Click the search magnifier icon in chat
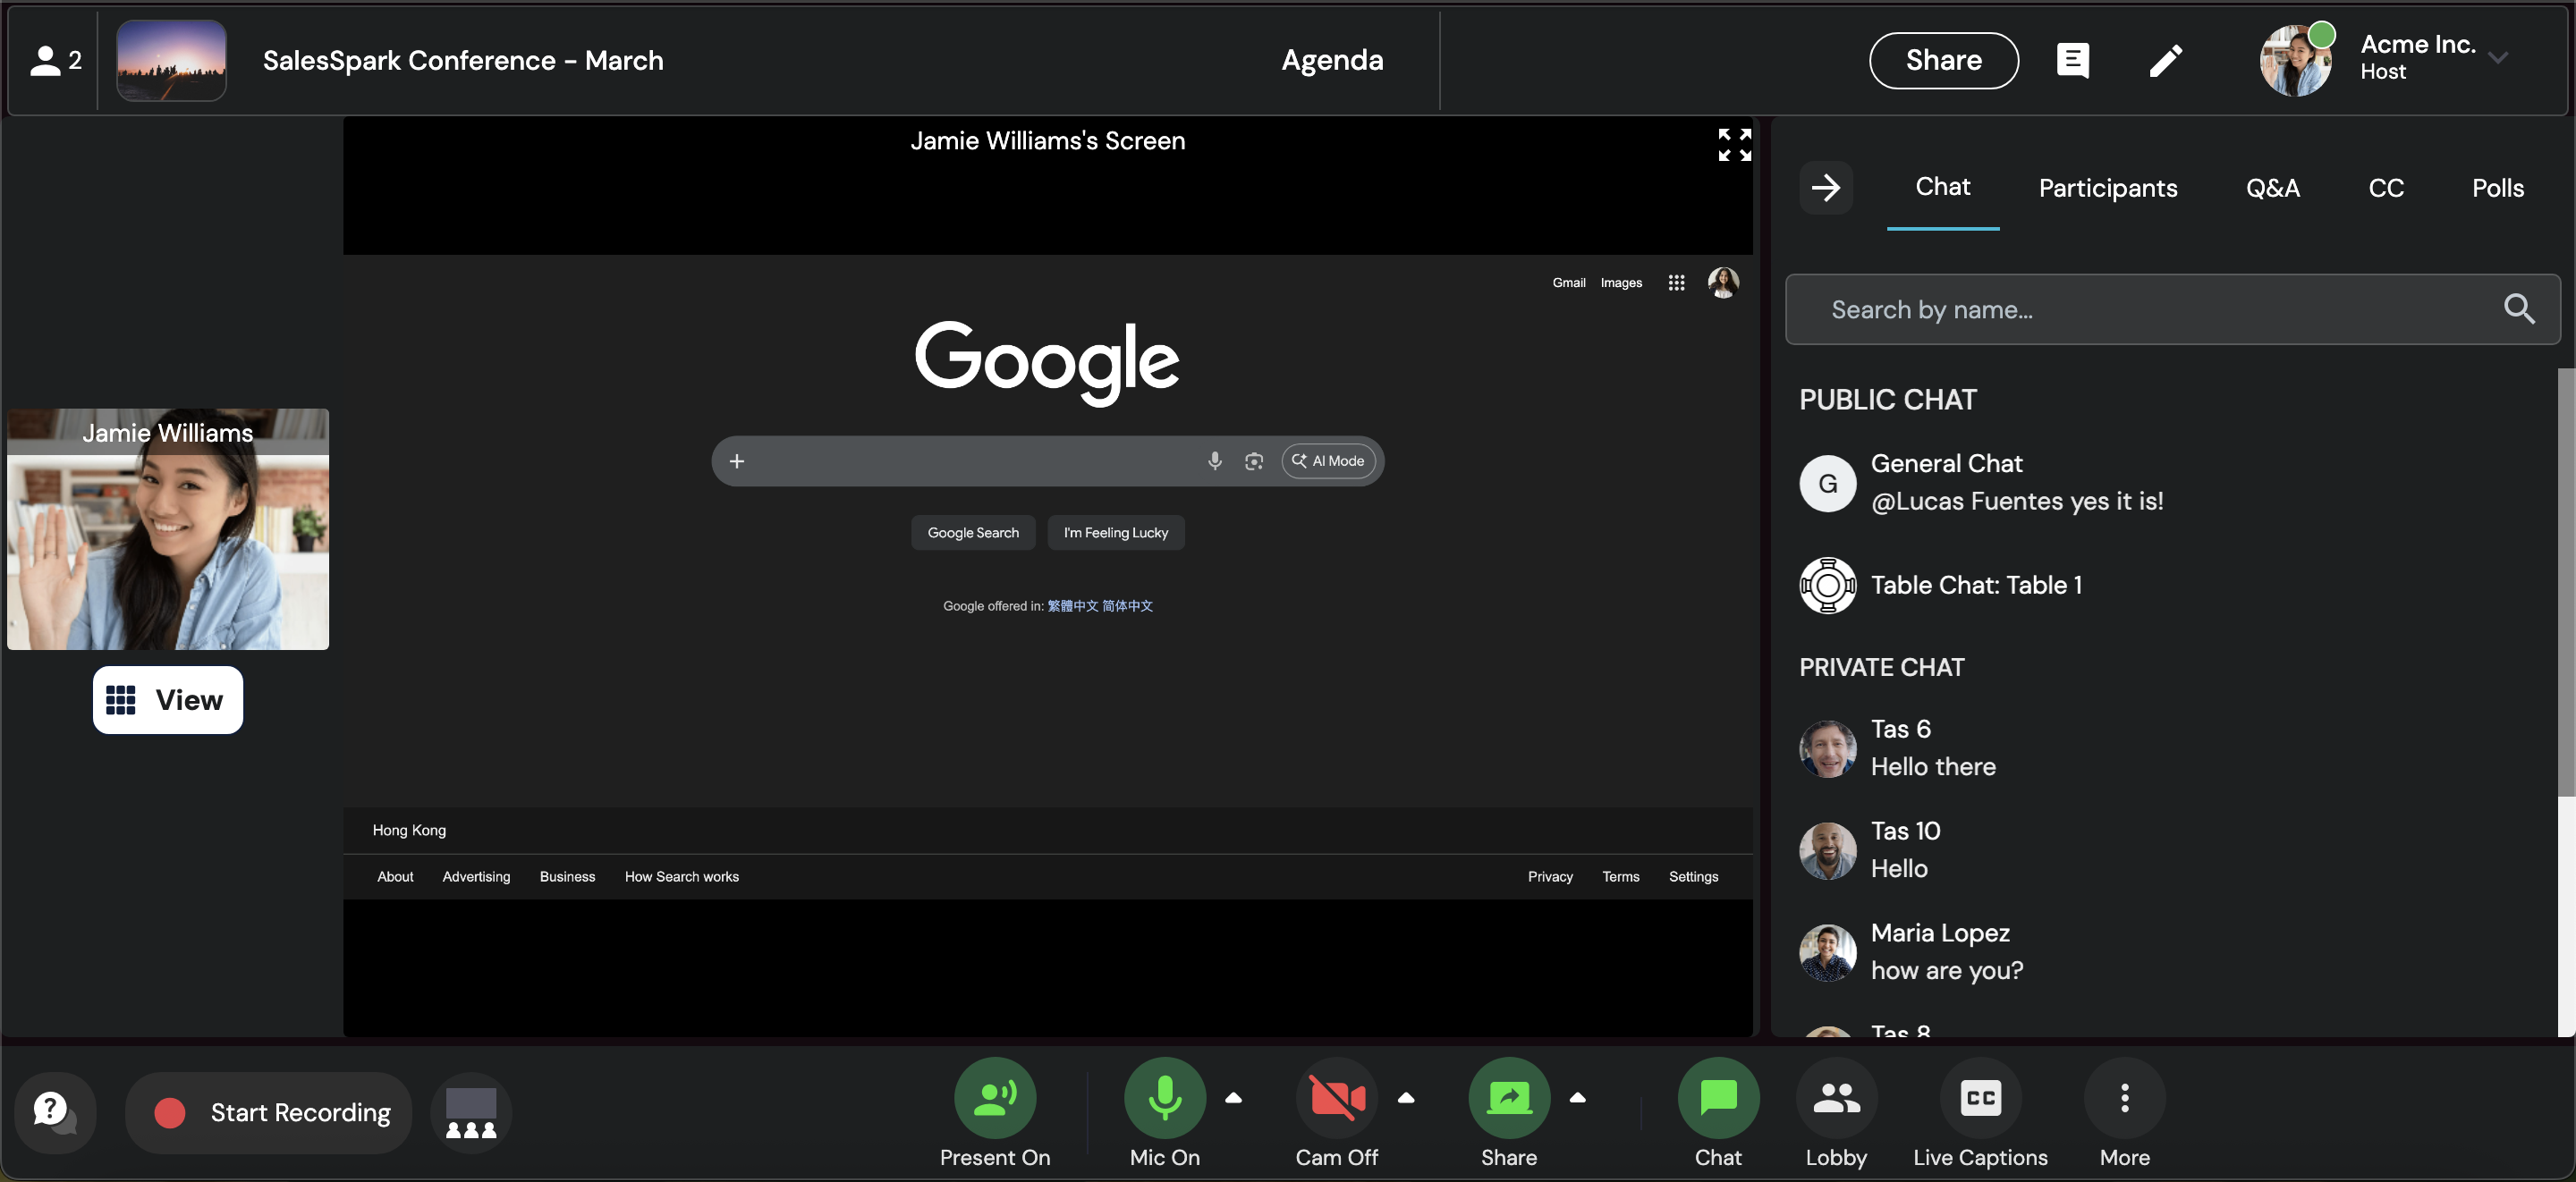 tap(2518, 309)
